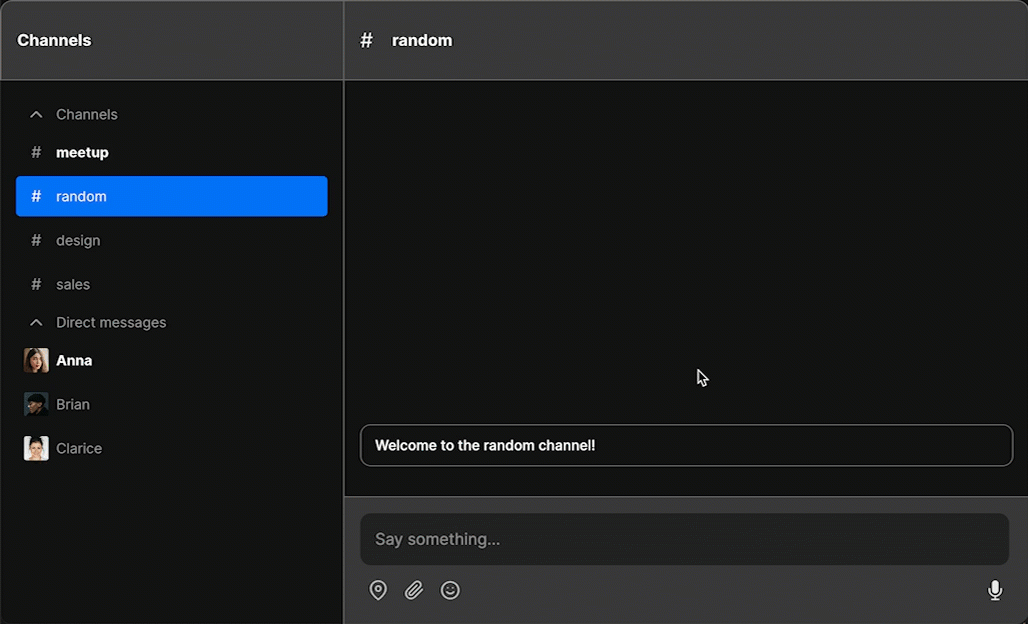The image size is (1028, 624).
Task: Click the hash icon next to meetup
Action: (x=36, y=152)
